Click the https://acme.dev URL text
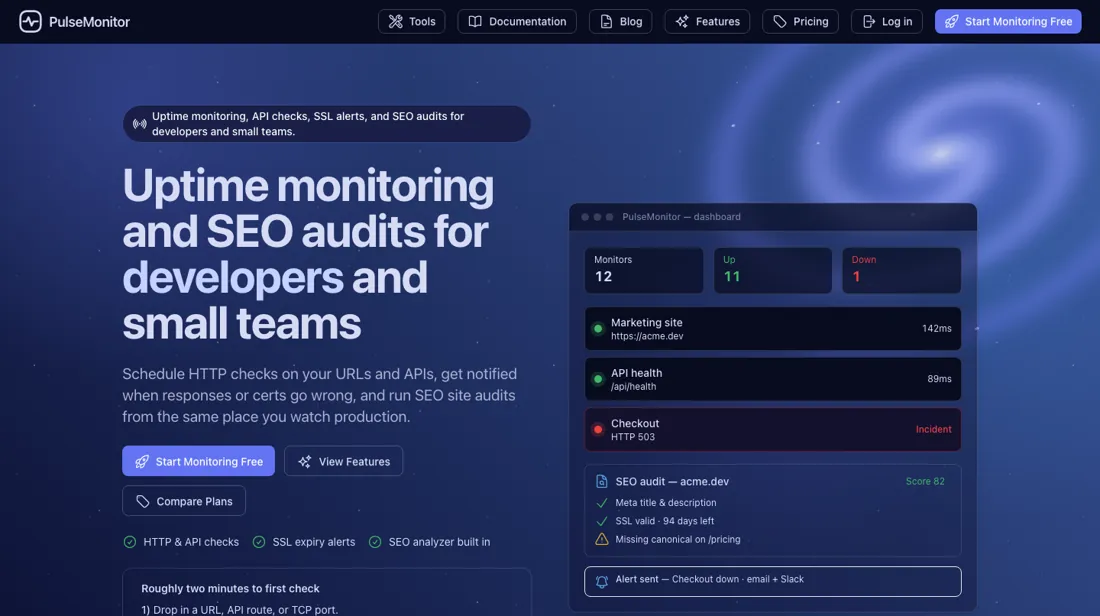Screen dimensions: 1100x616 pos(647,336)
